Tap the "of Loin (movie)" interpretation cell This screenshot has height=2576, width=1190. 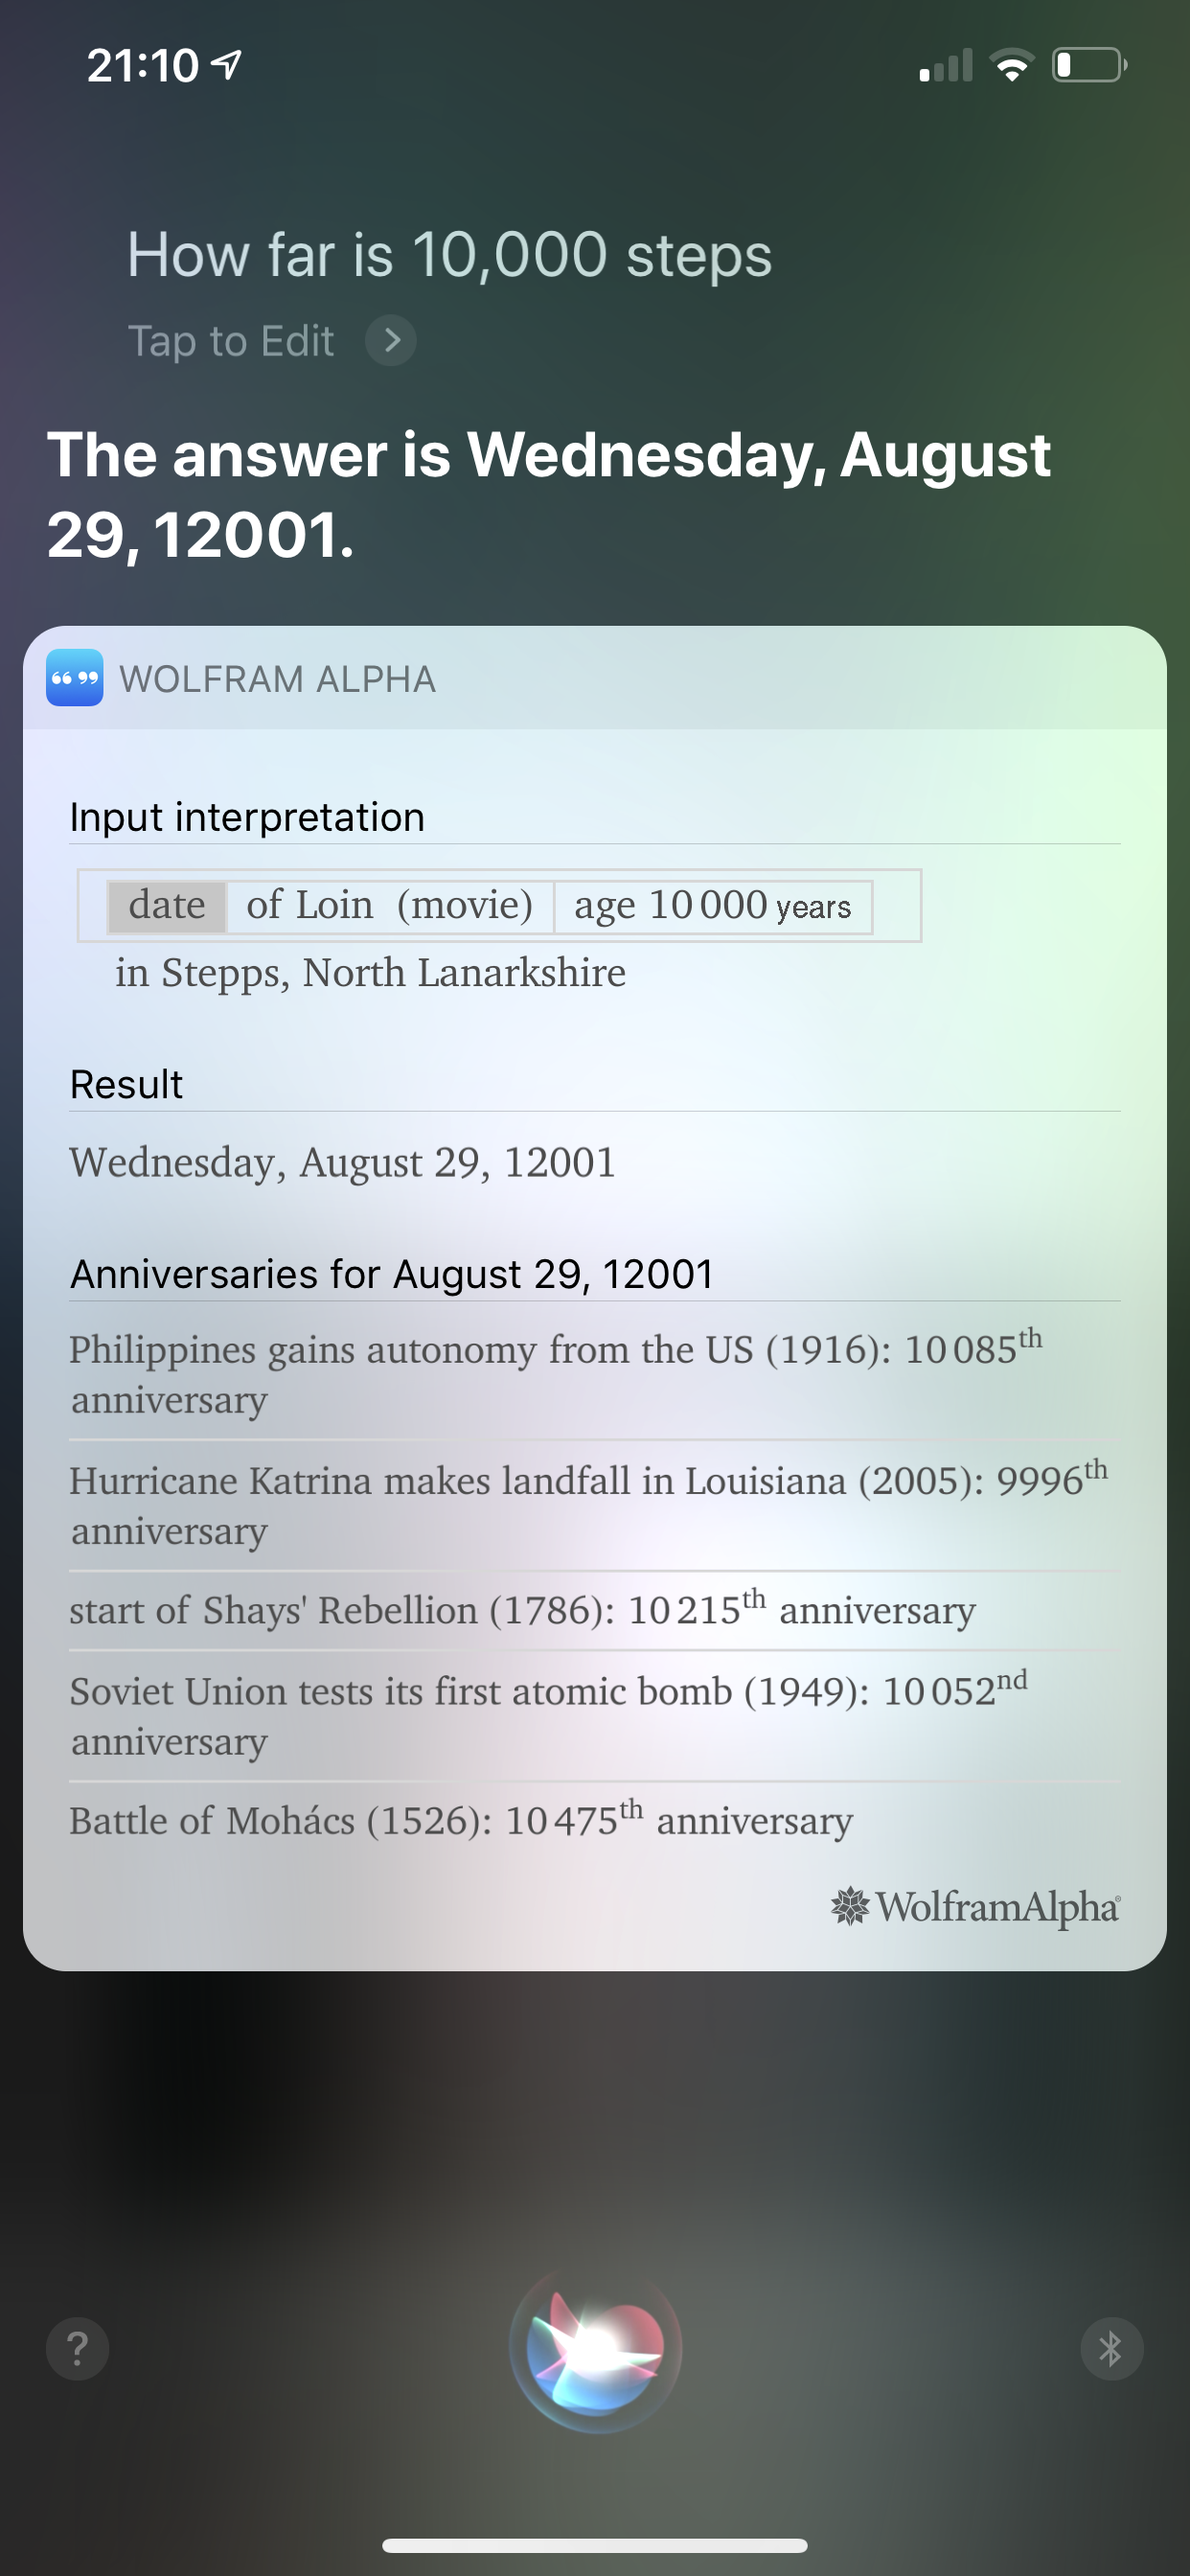[x=390, y=906]
